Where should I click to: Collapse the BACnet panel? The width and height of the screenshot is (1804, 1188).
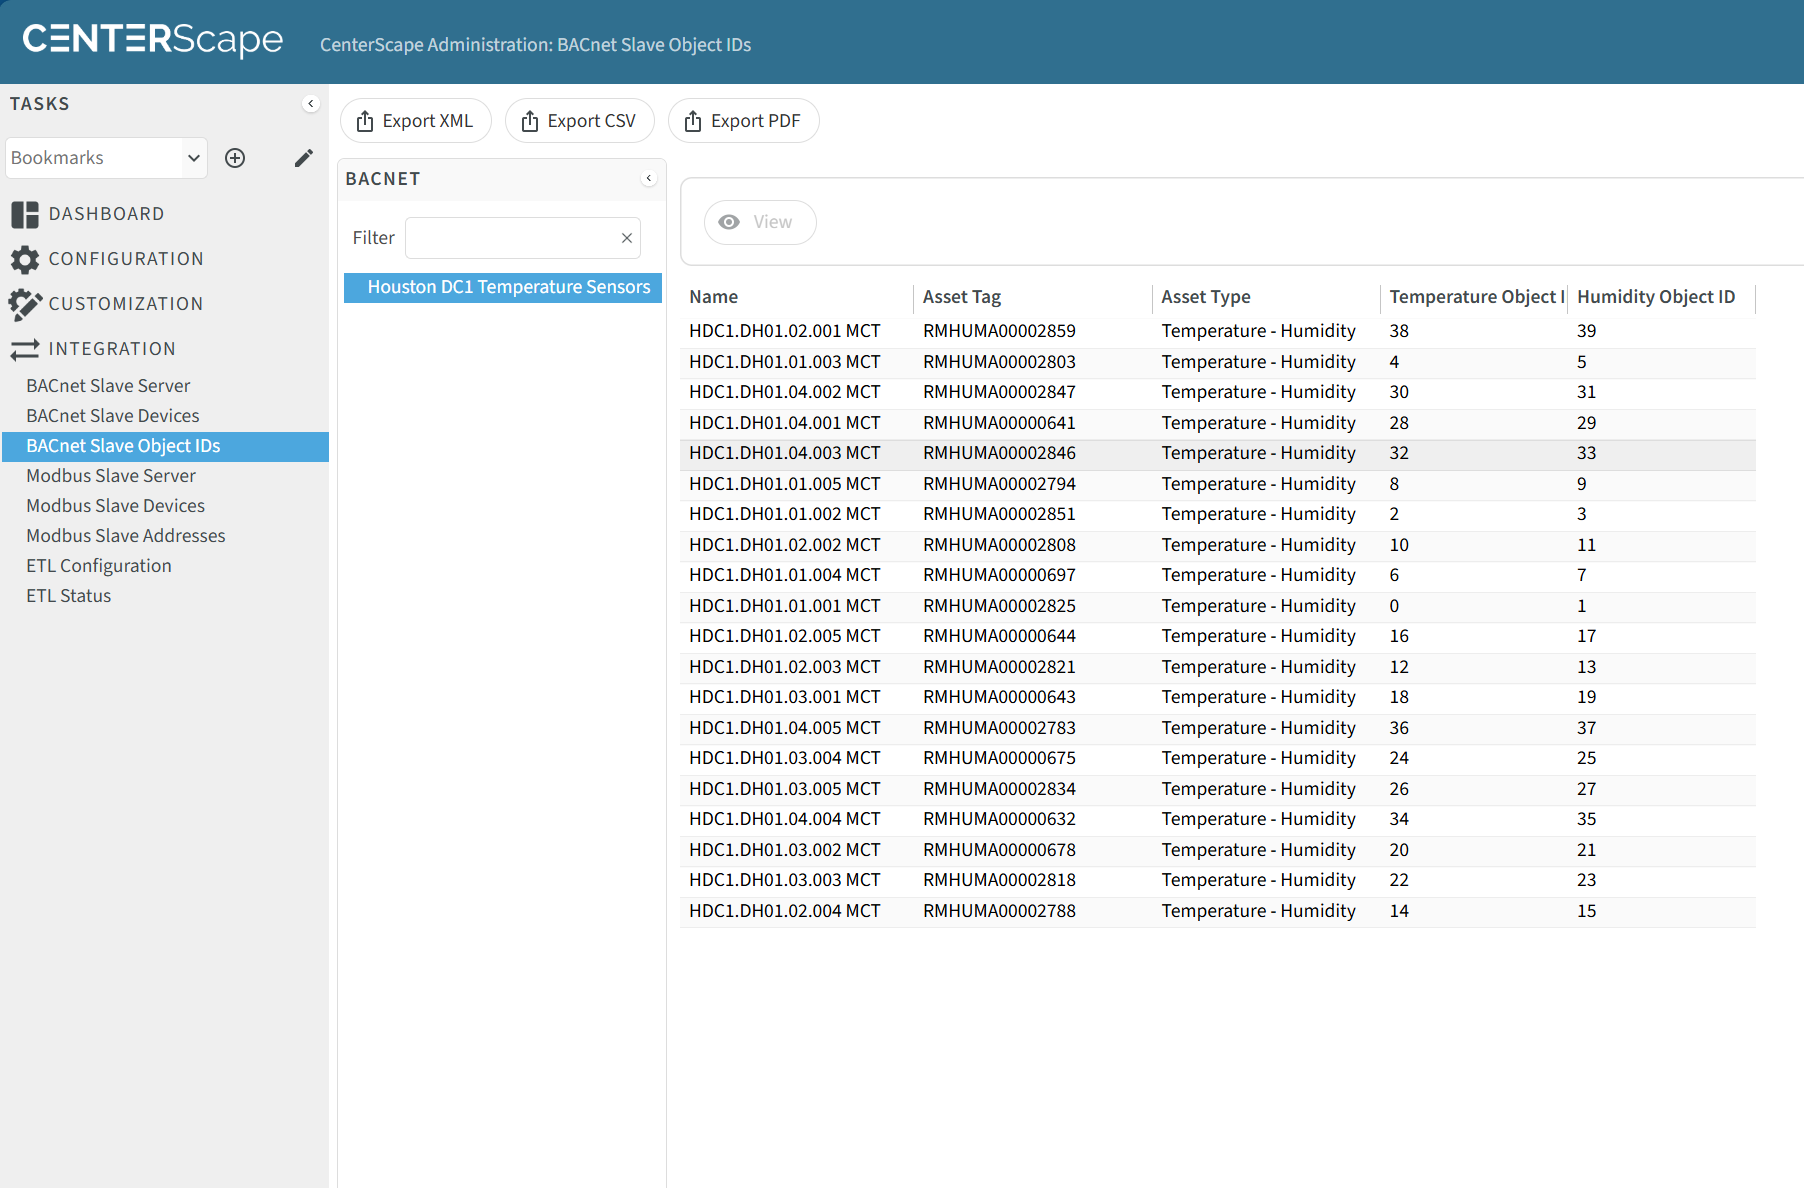(x=649, y=179)
